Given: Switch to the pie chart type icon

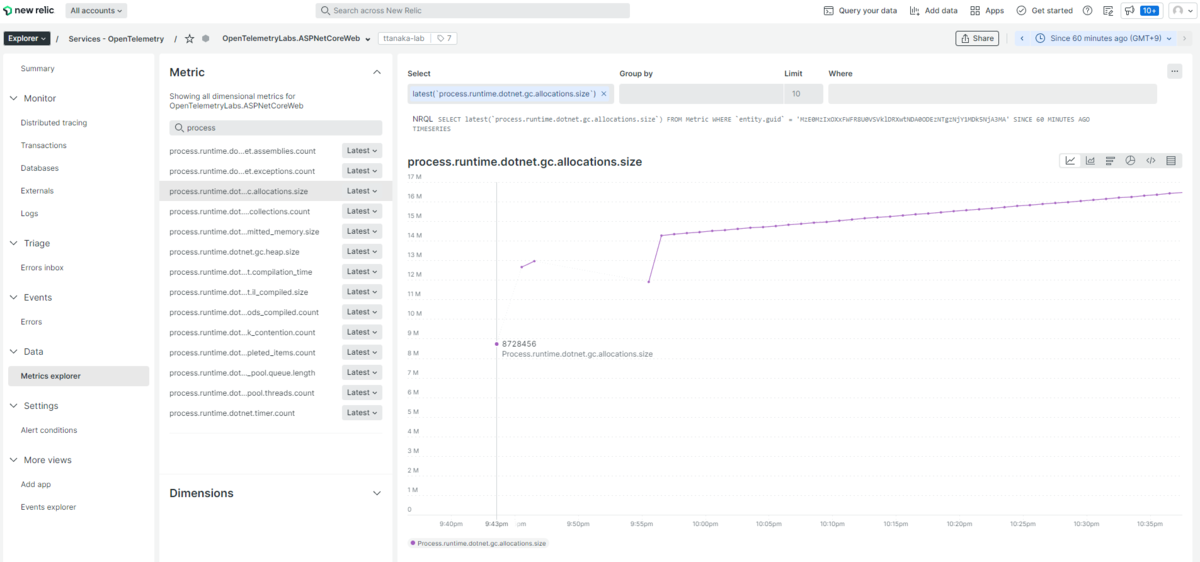Looking at the screenshot, I should point(1130,160).
